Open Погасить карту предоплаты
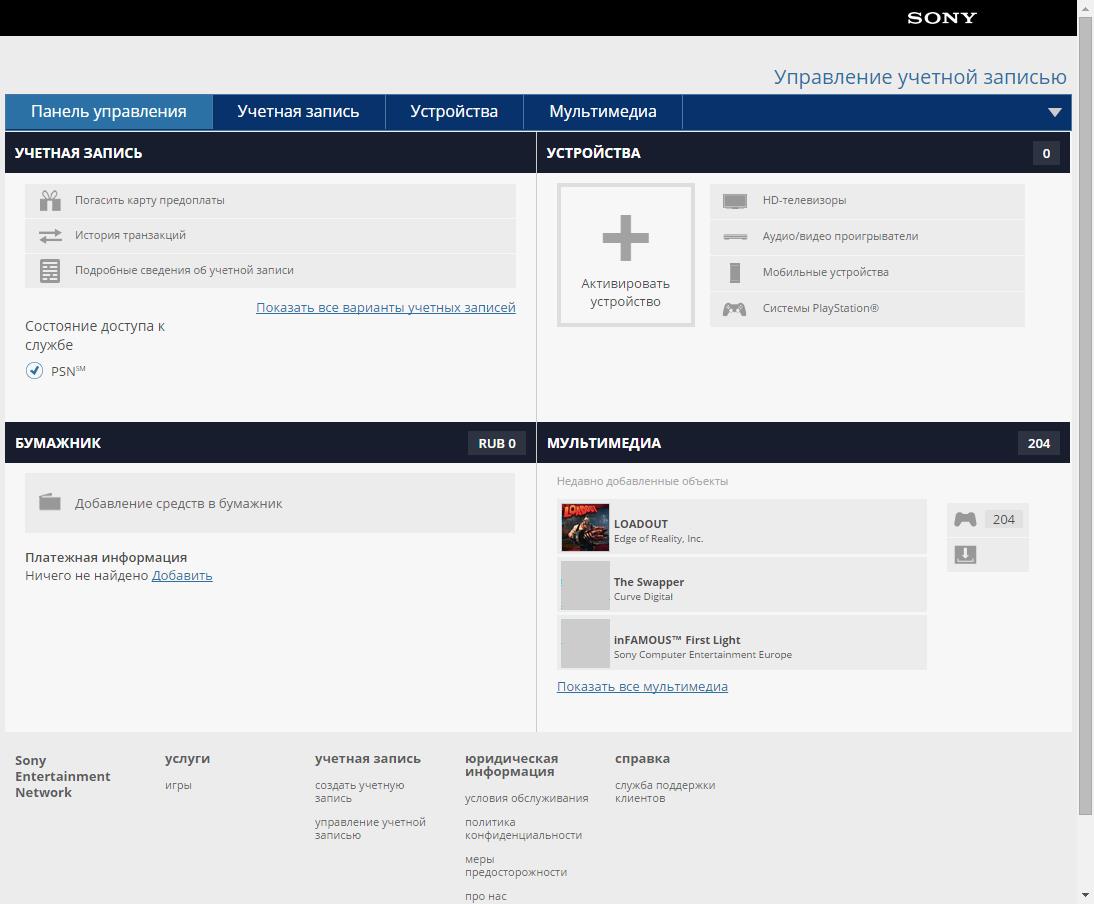Viewport: 1094px width, 904px height. tap(270, 201)
